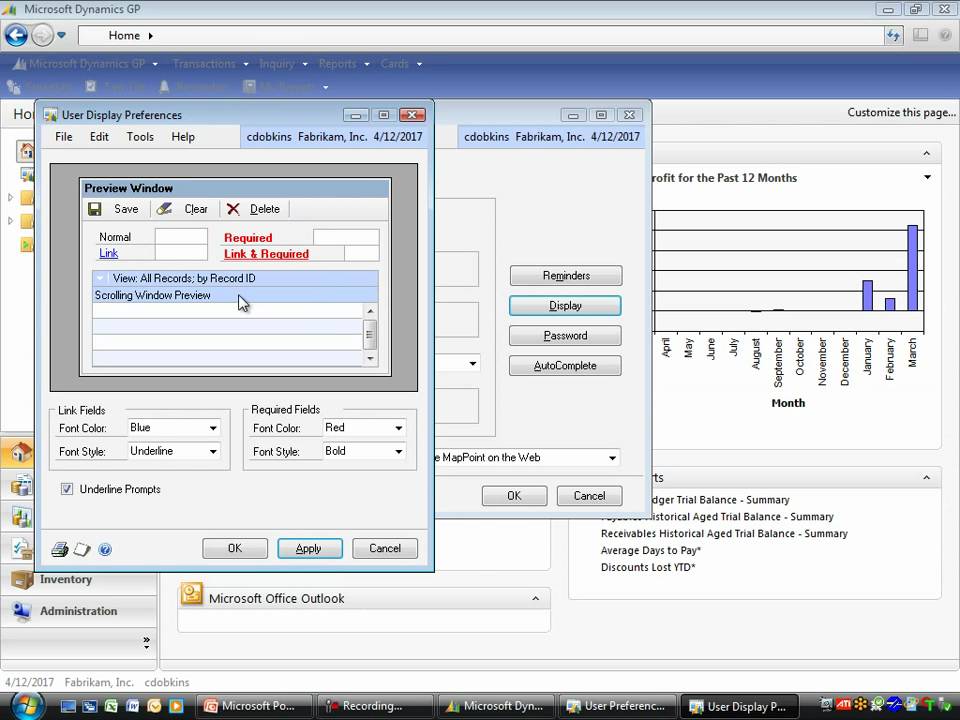960x720 pixels.
Task: Open the Edit menu in User Display Preferences
Action: point(99,137)
